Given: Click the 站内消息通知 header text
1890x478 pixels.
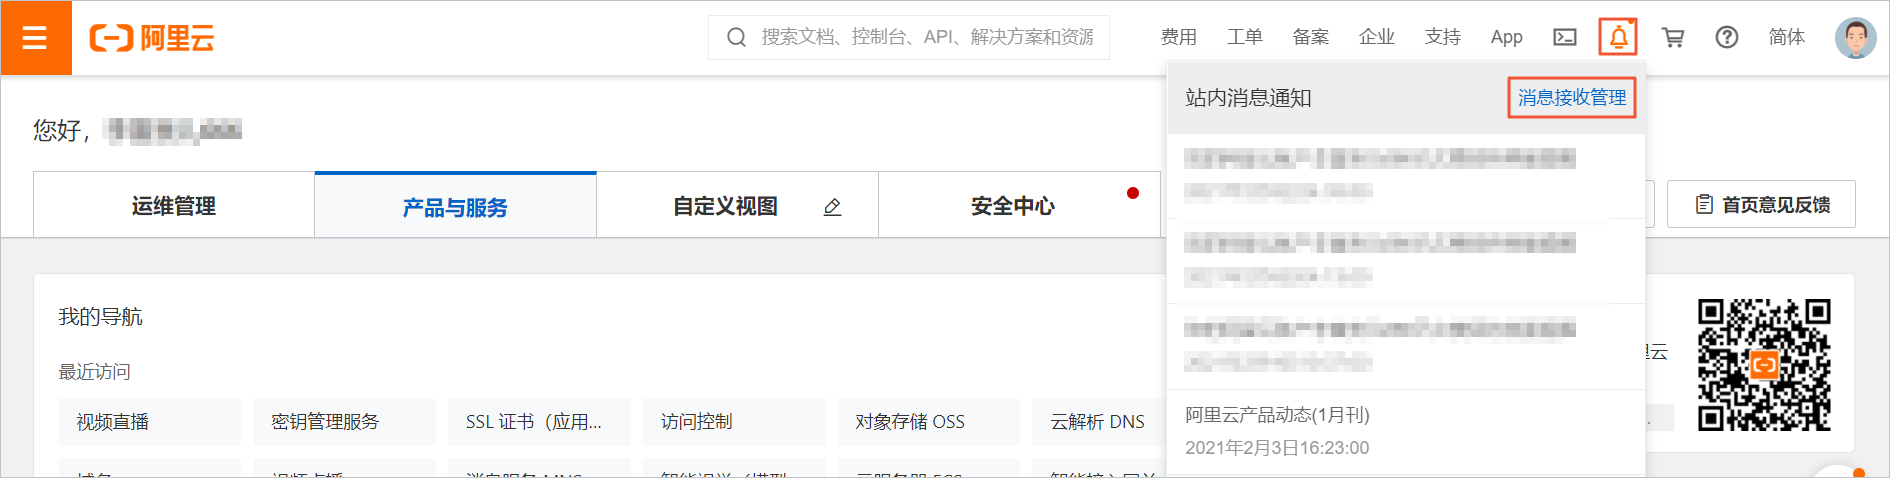Looking at the screenshot, I should tap(1248, 98).
